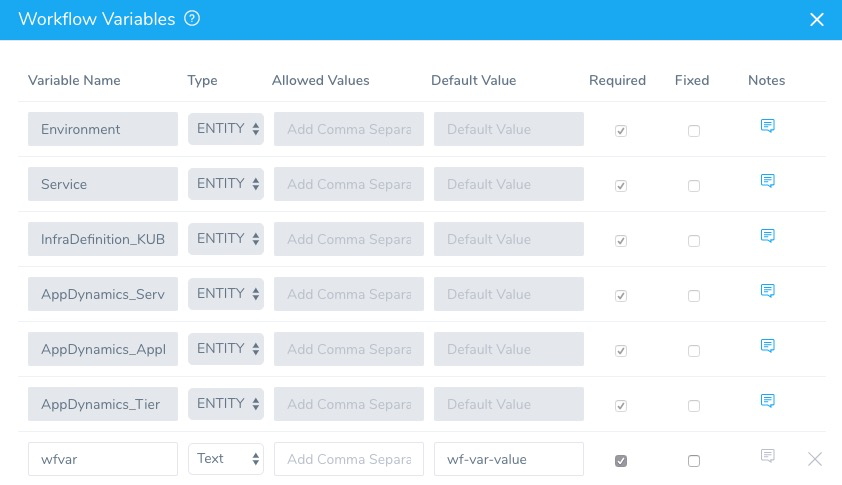Image resolution: width=842 pixels, height=485 pixels.
Task: Open notes for AppDynamics_Serv variable
Action: (767, 291)
